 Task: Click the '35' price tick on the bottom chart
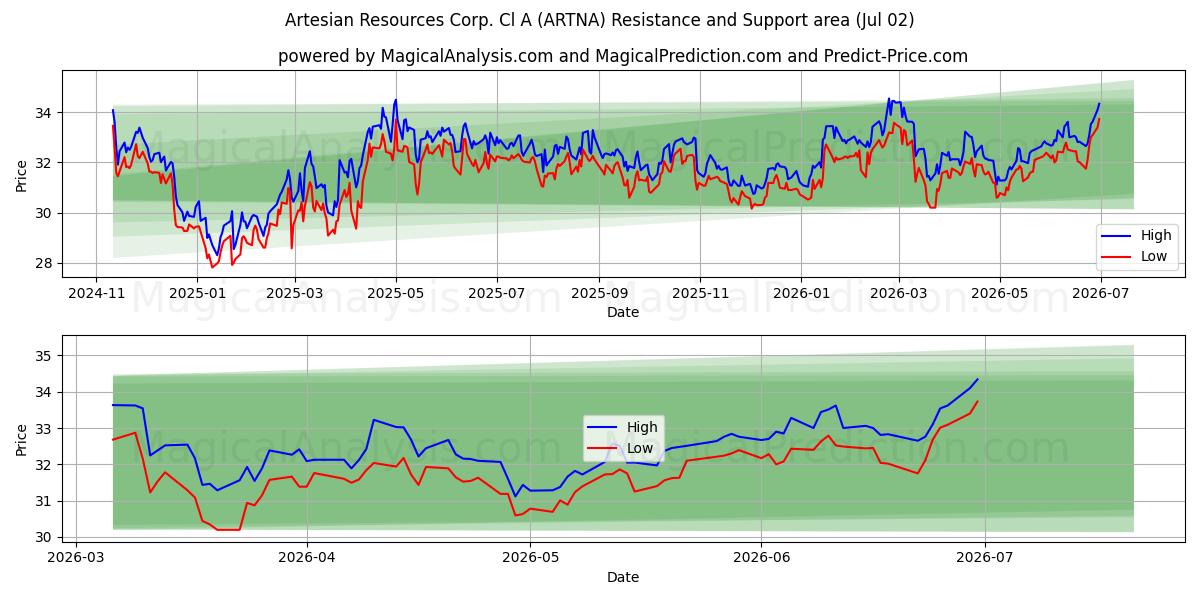coord(46,356)
